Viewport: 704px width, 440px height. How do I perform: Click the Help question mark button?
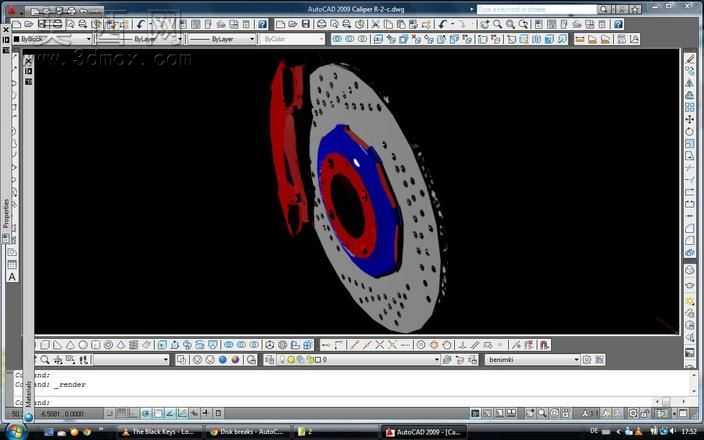click(x=618, y=24)
